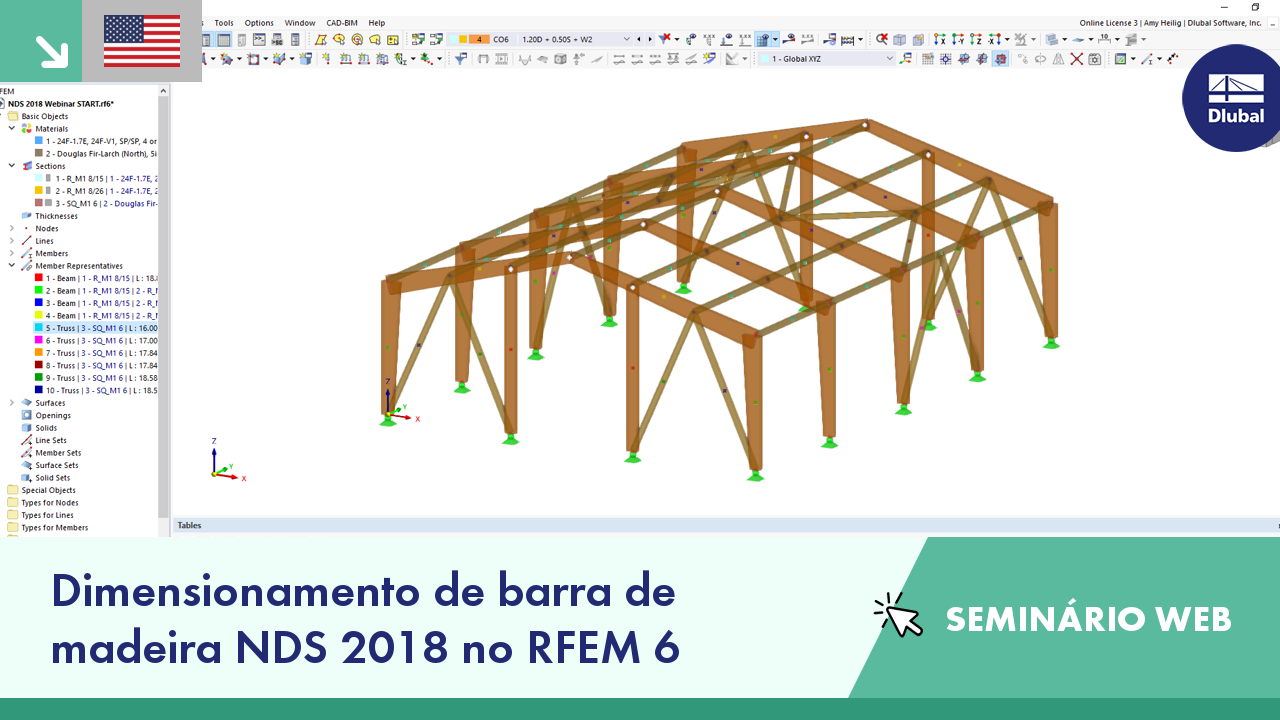Expand the Lines tree node
The height and width of the screenshot is (720, 1280).
12,241
